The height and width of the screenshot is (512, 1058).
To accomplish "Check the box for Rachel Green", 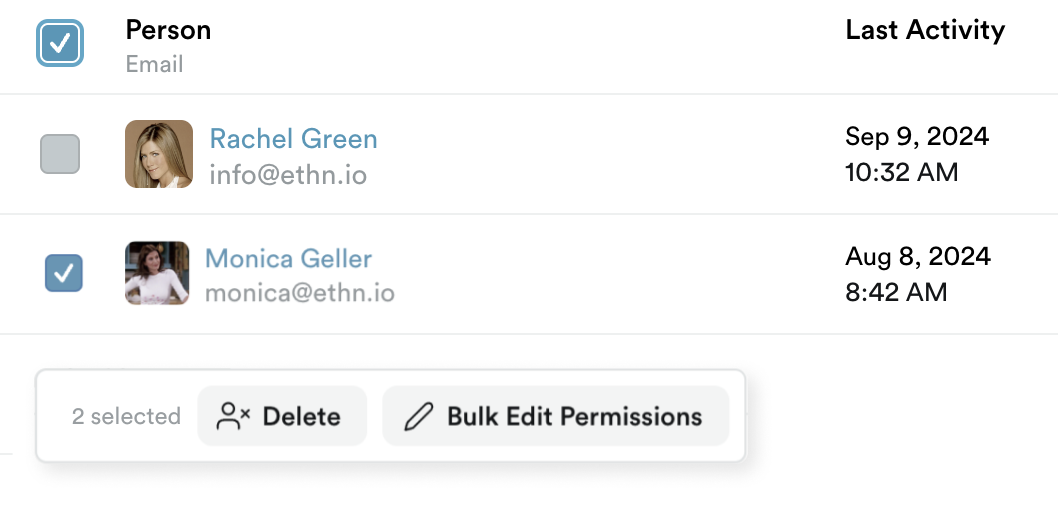I will [x=60, y=154].
